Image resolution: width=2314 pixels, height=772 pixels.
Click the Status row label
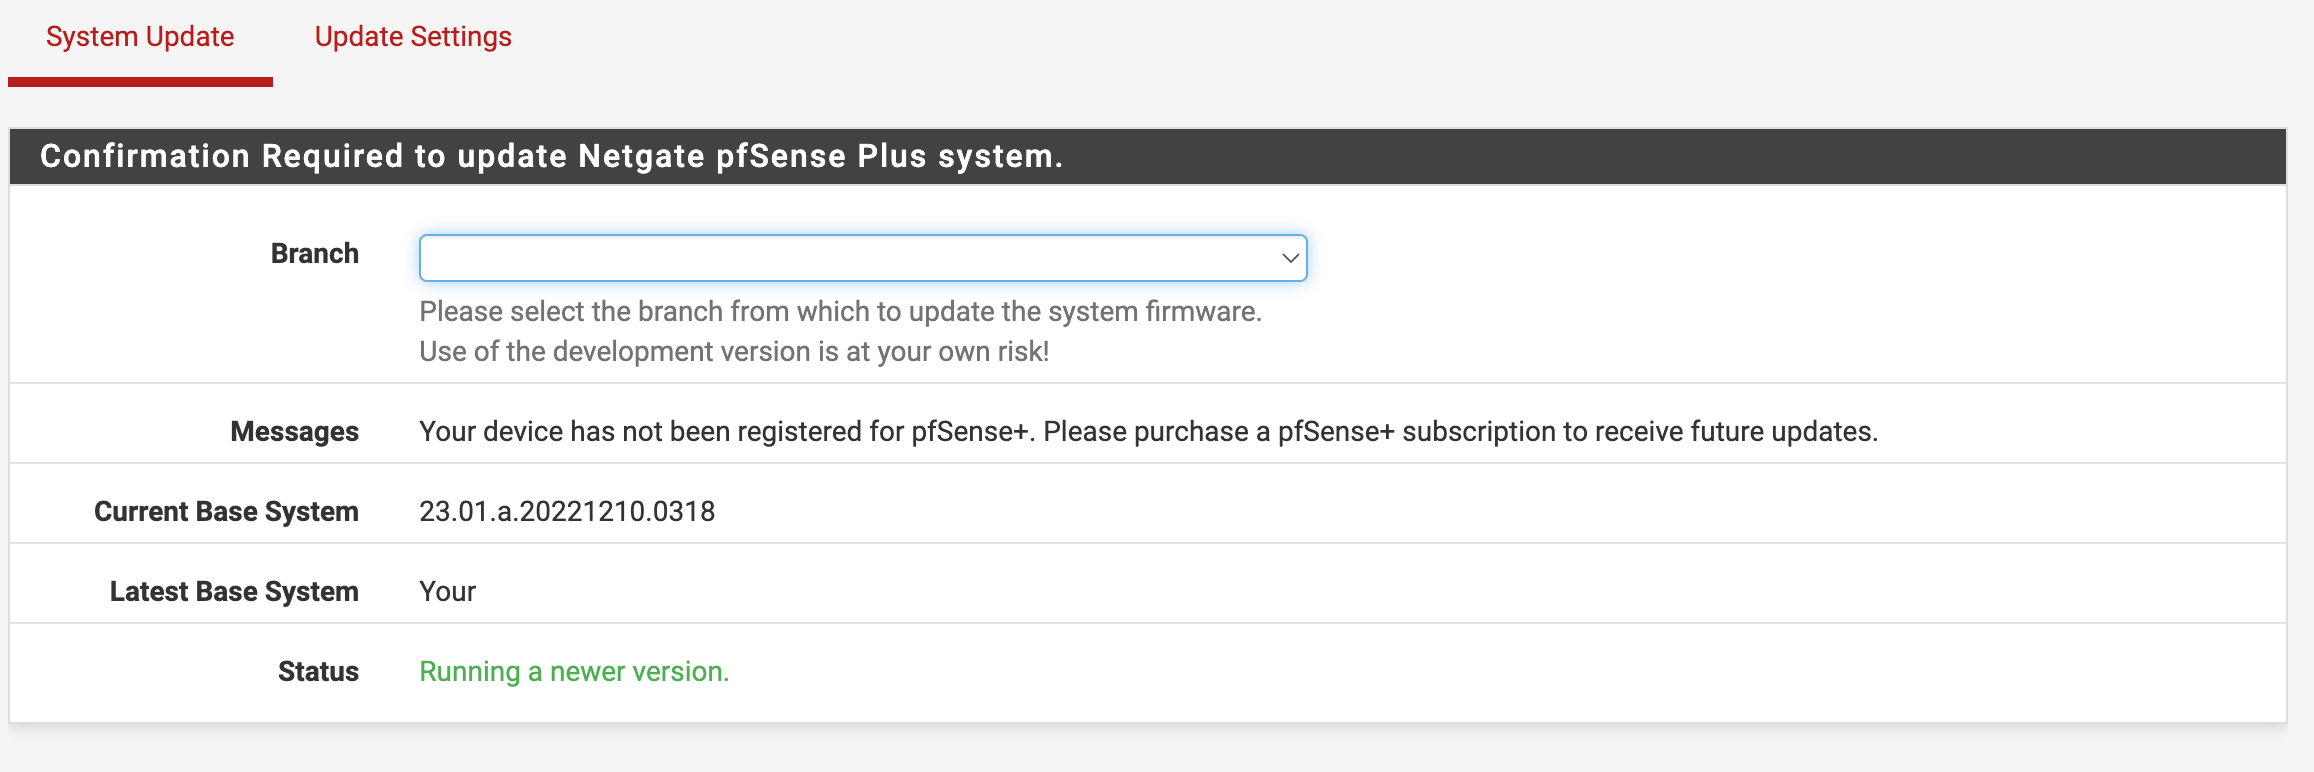coord(318,672)
